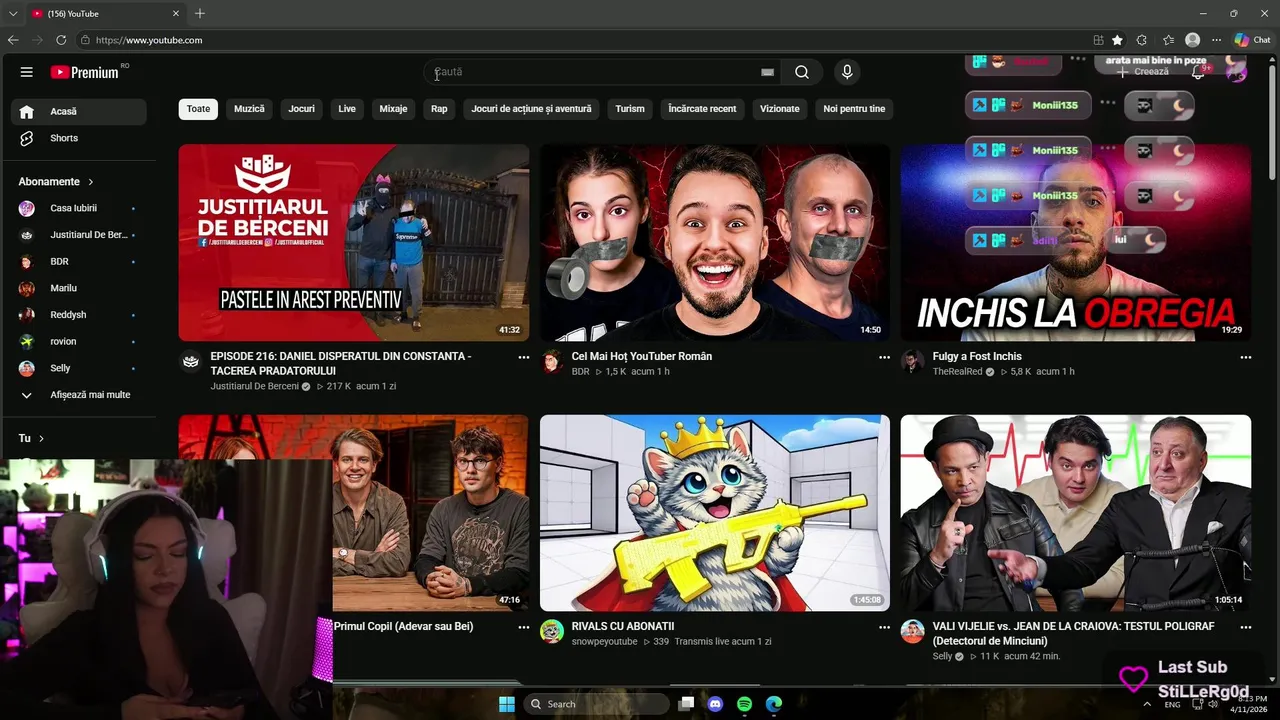The image size is (1280, 720).
Task: Open the browser tab list dropdown arrow
Action: 13,13
